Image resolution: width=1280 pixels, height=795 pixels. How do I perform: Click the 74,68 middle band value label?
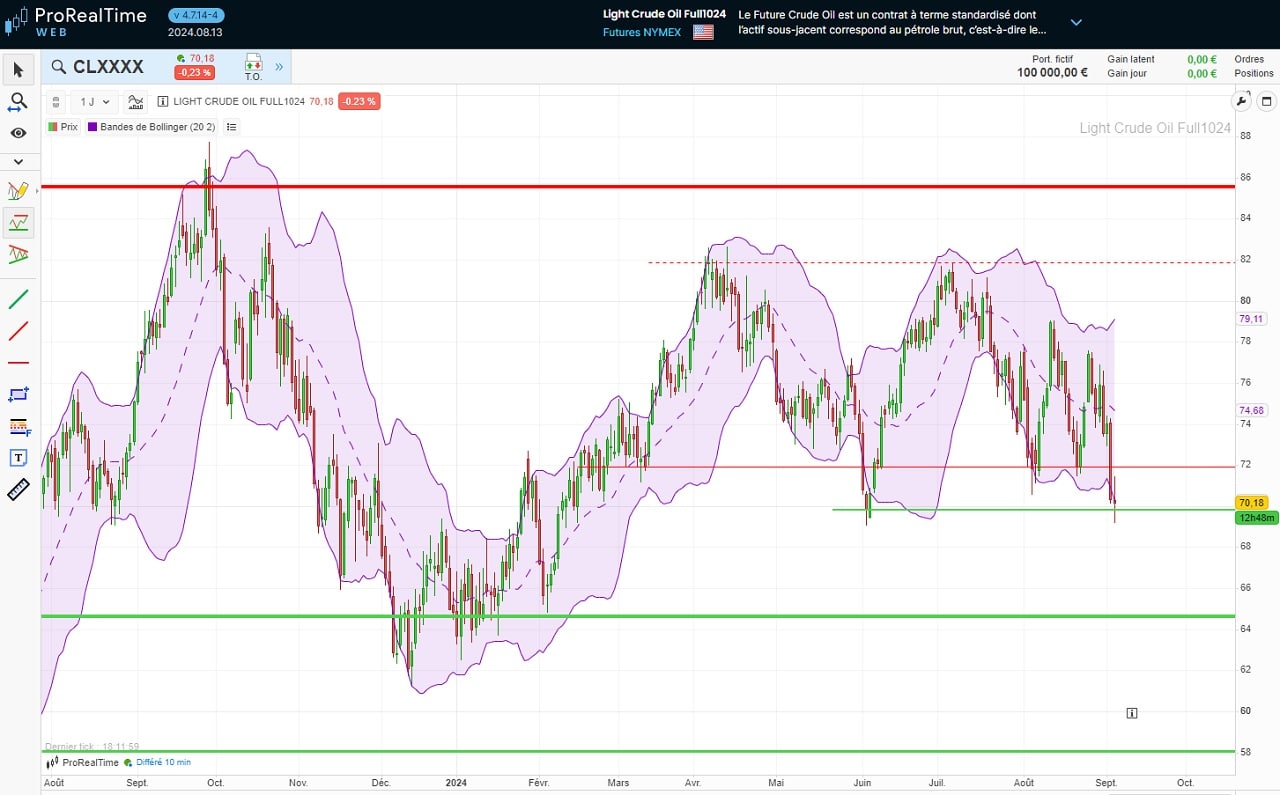coord(1252,410)
